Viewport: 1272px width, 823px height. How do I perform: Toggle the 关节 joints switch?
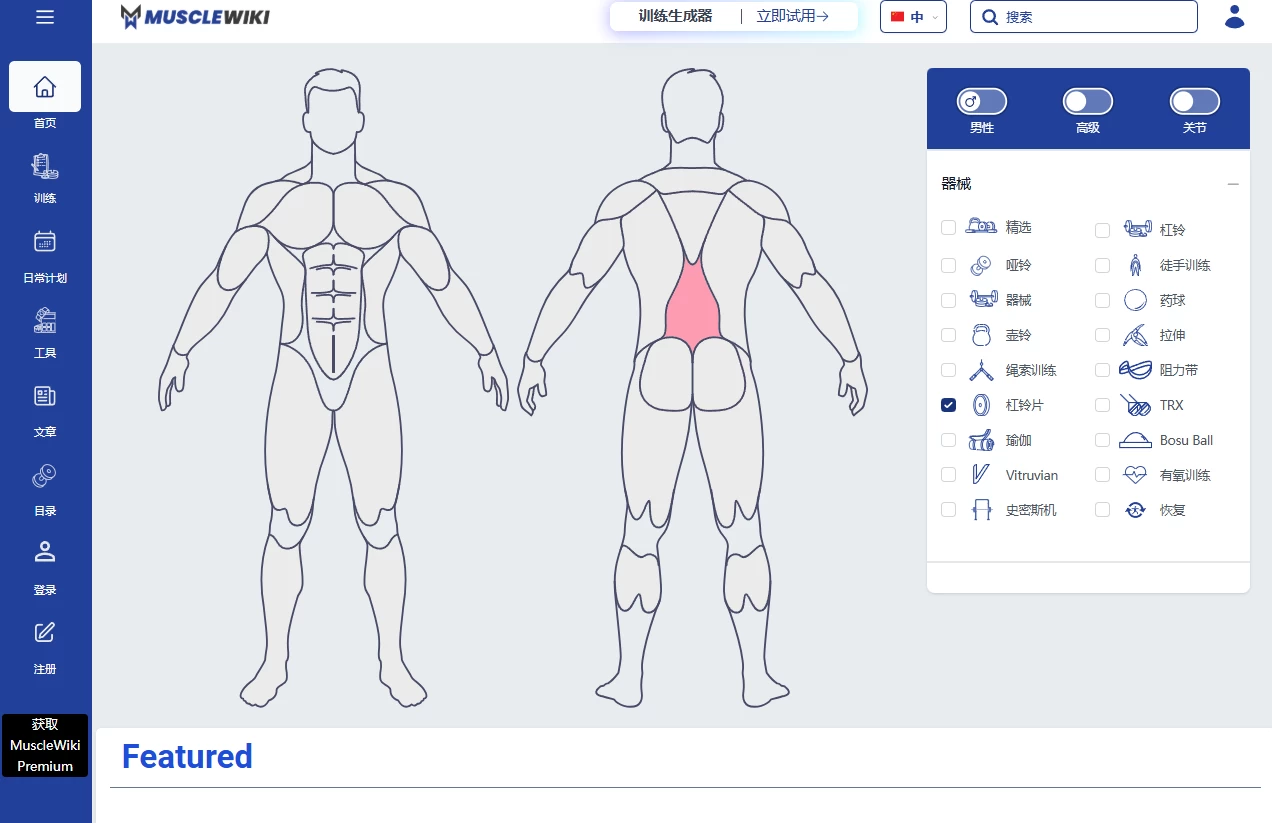(1195, 101)
